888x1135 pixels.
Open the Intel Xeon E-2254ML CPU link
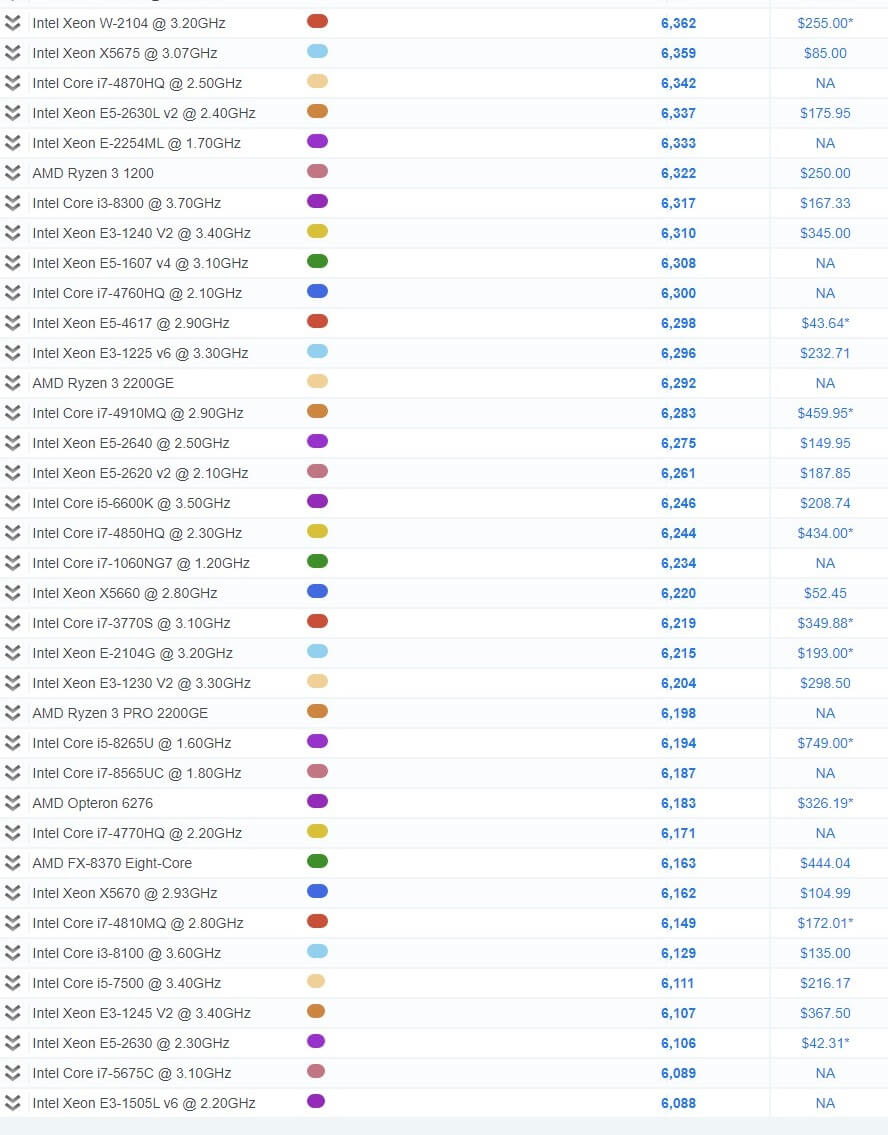click(x=136, y=143)
